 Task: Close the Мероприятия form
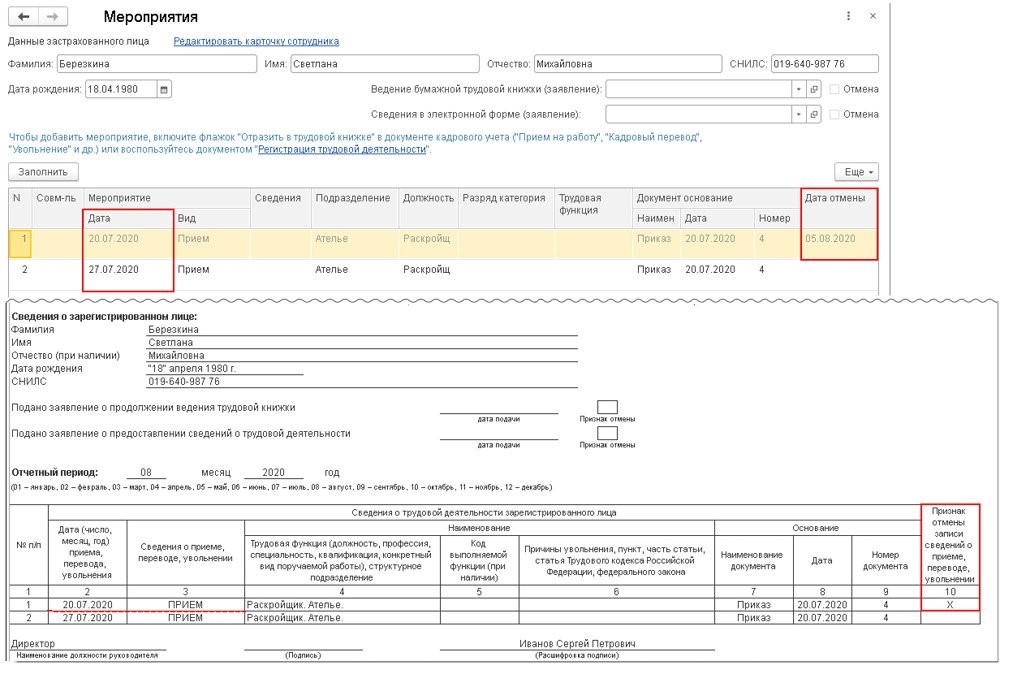point(873,17)
